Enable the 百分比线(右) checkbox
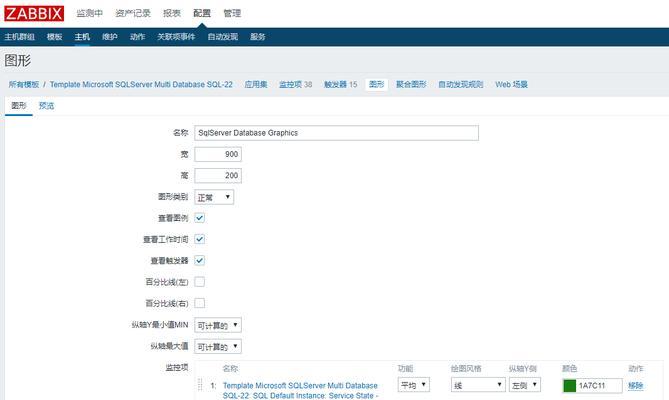Image resolution: width=669 pixels, height=400 pixels. [x=200, y=303]
